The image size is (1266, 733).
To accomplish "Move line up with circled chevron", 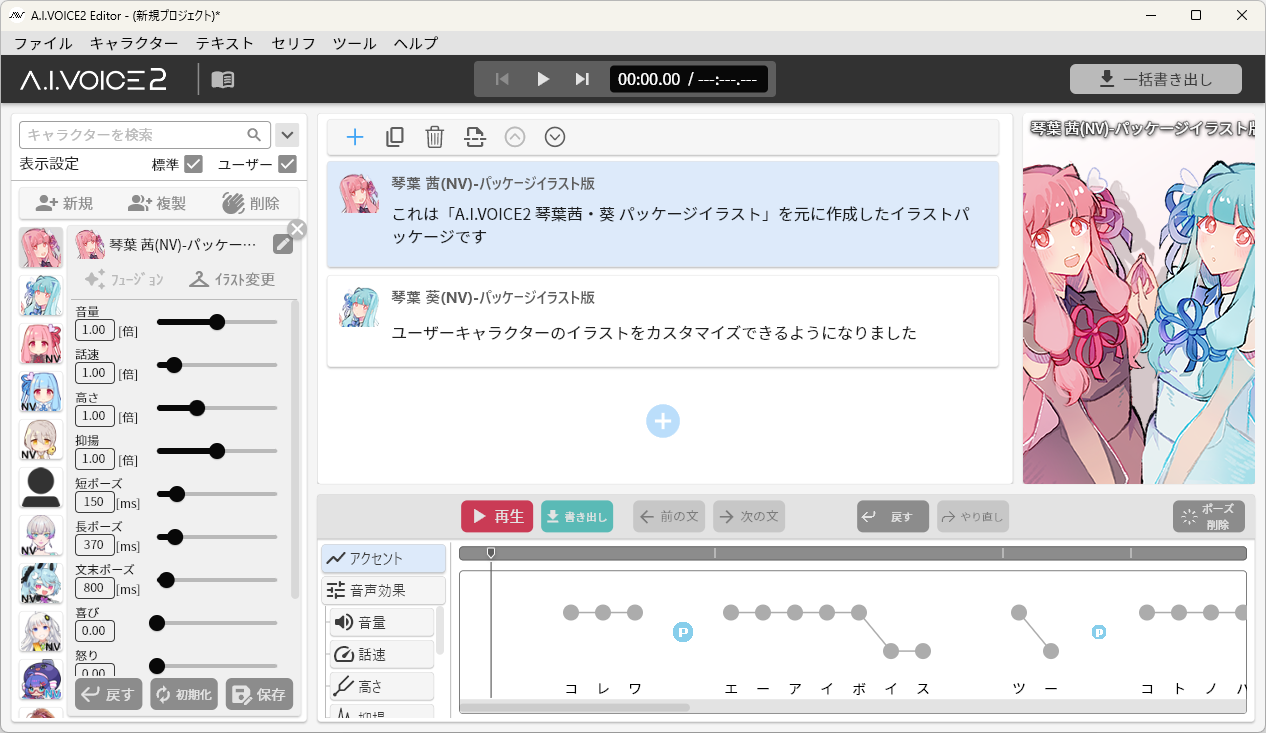I will [515, 137].
